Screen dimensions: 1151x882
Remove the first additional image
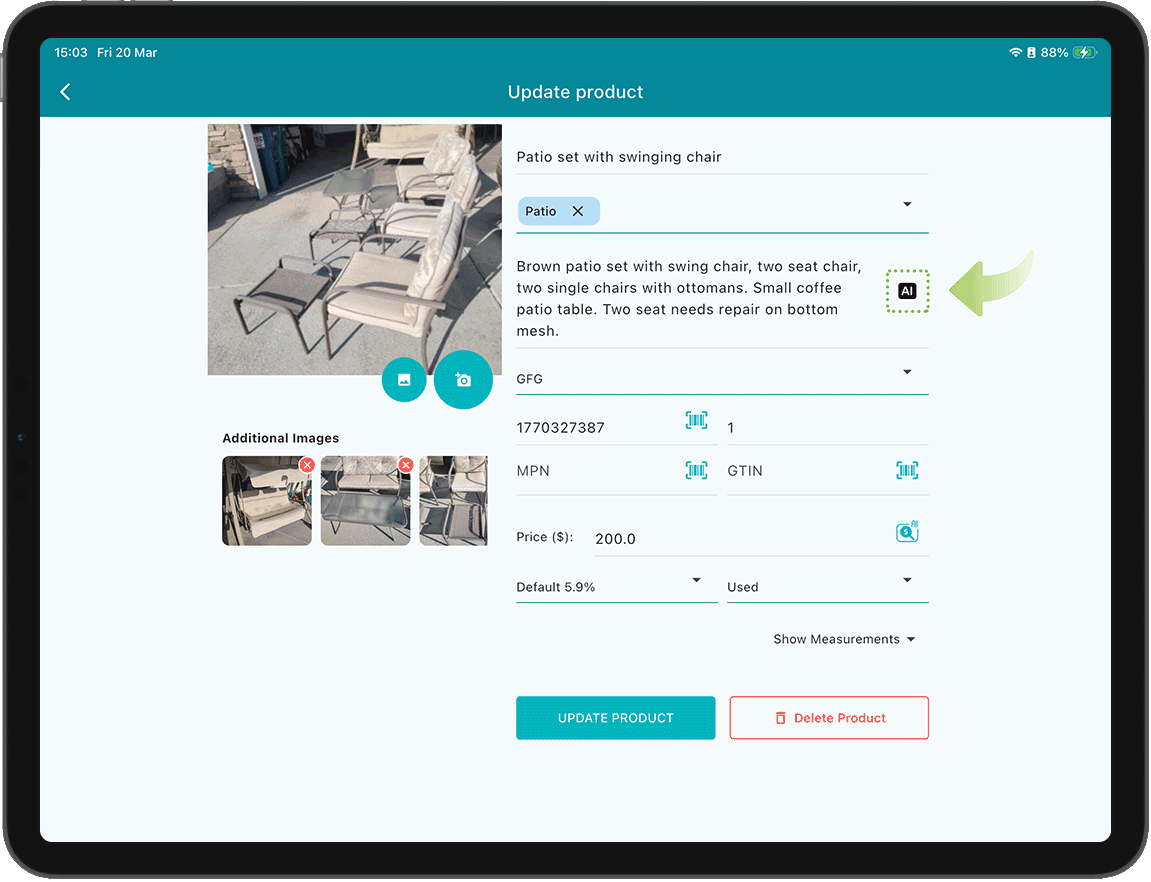coord(307,465)
